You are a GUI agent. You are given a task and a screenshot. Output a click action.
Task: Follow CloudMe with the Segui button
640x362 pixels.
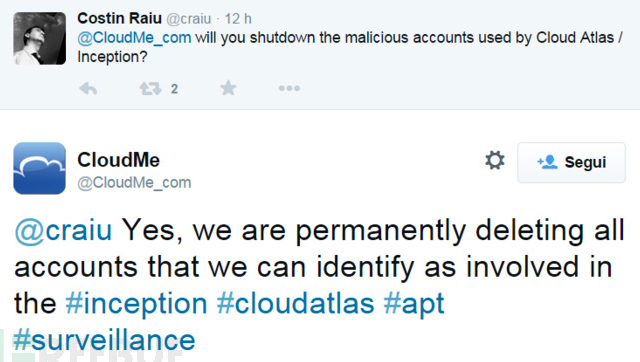point(571,162)
